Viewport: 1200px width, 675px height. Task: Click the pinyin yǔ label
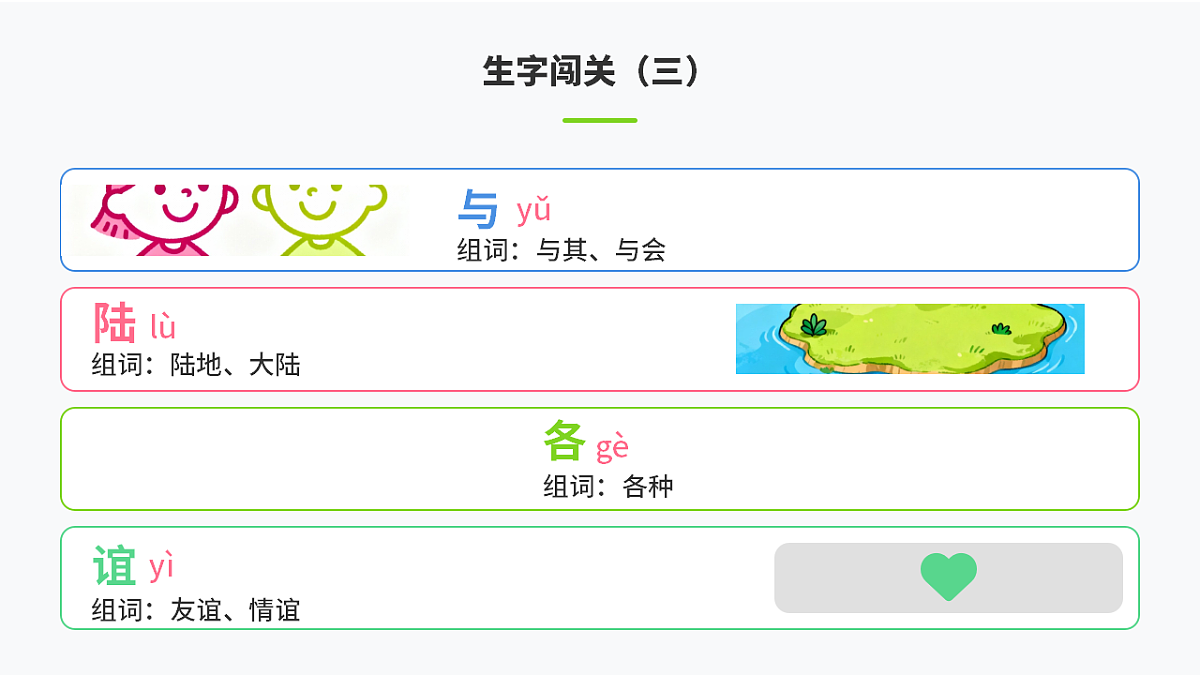(533, 211)
